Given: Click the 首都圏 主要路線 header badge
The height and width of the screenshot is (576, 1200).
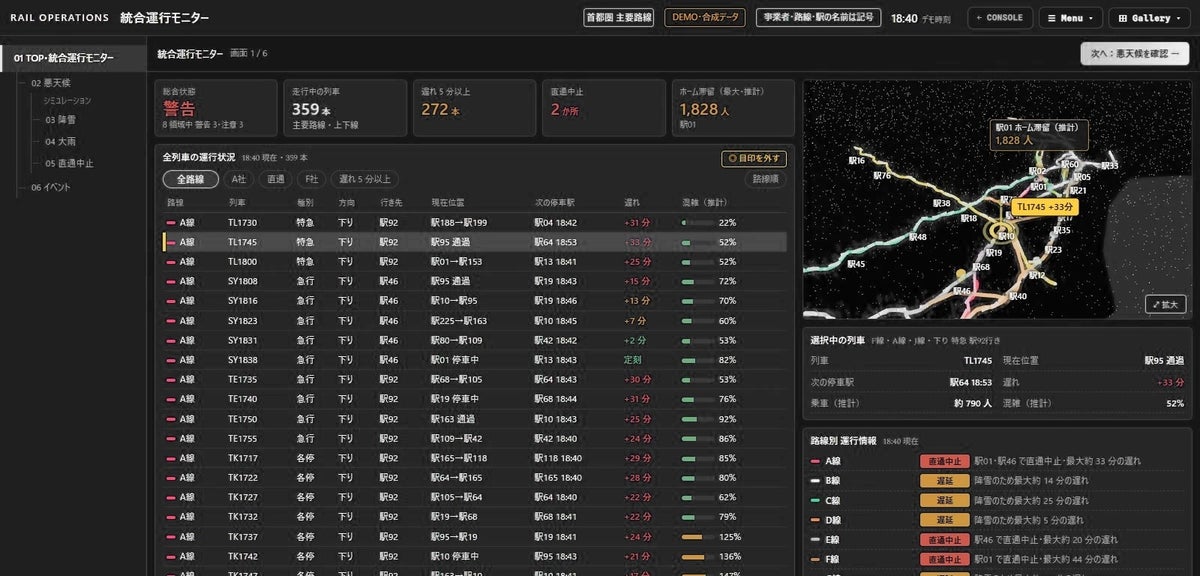Looking at the screenshot, I should pos(619,18).
